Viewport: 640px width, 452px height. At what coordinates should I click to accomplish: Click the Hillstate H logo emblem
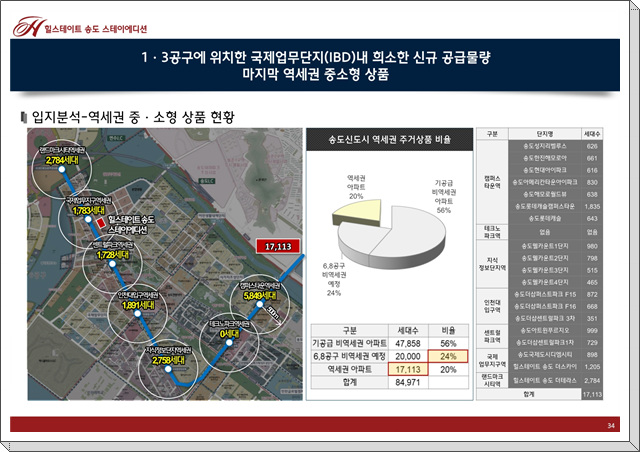pyautogui.click(x=27, y=27)
